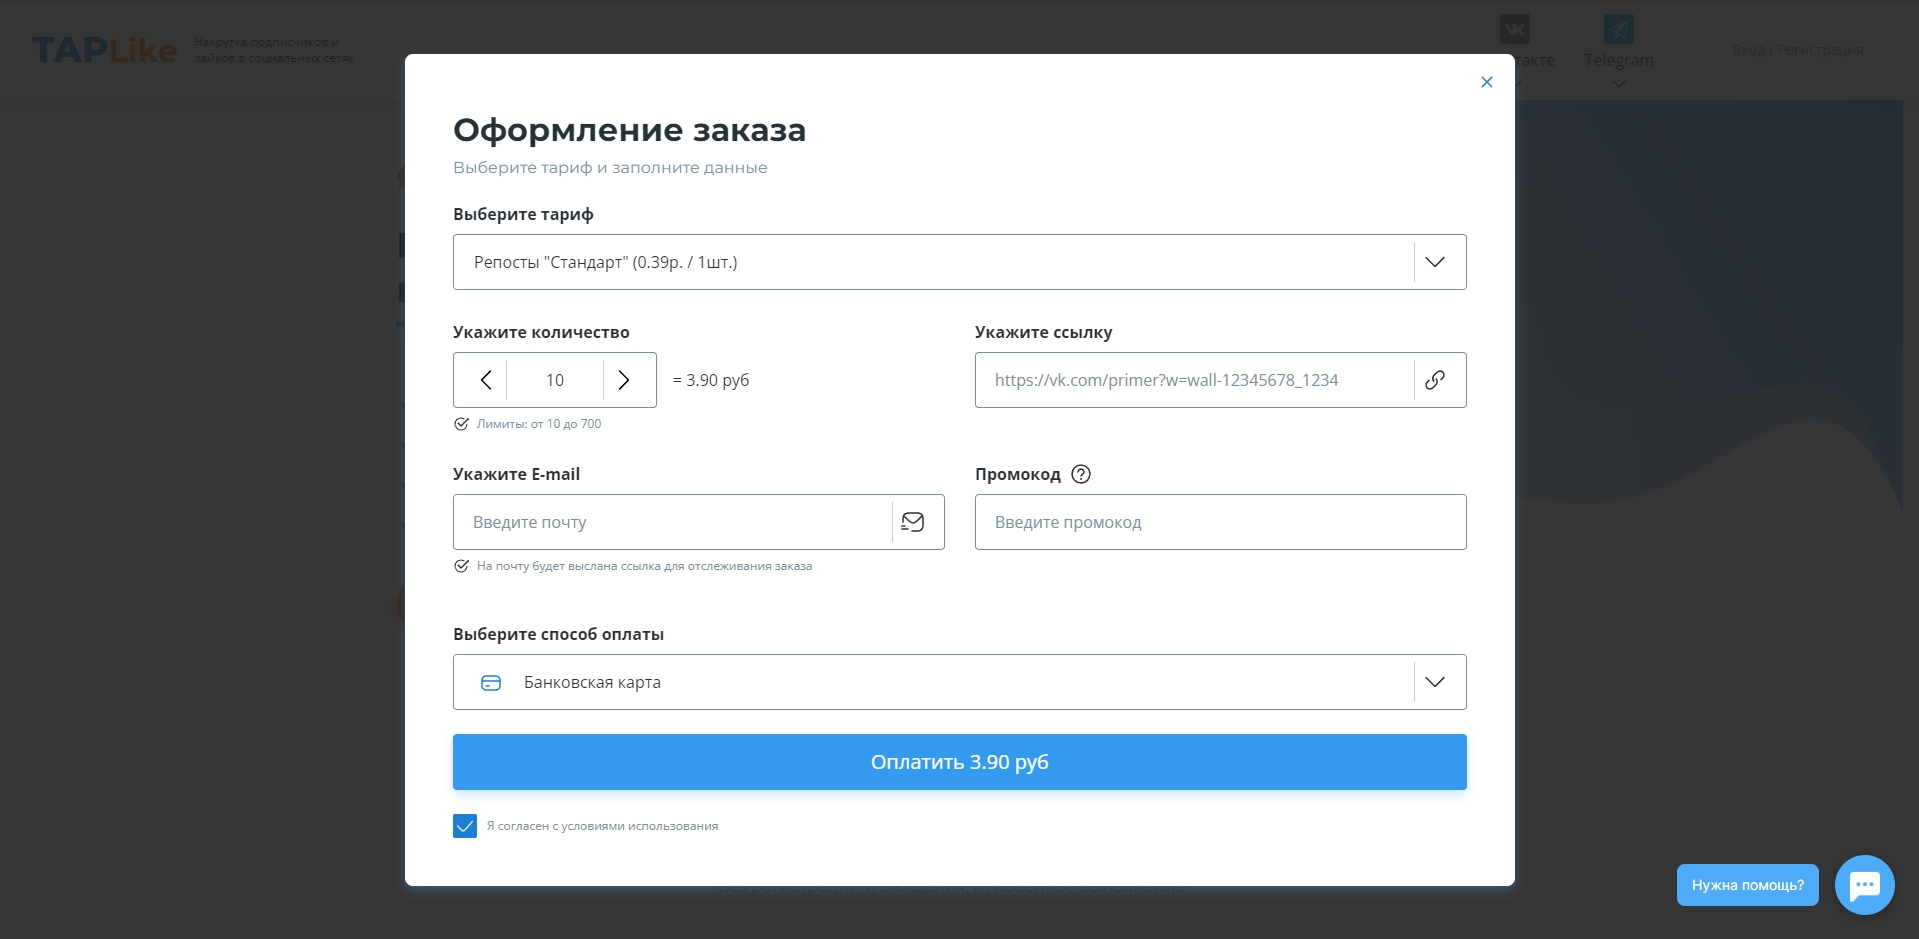This screenshot has width=1919, height=939.
Task: Click the Лимиты: от 10 до 700 text
Action: pos(539,424)
